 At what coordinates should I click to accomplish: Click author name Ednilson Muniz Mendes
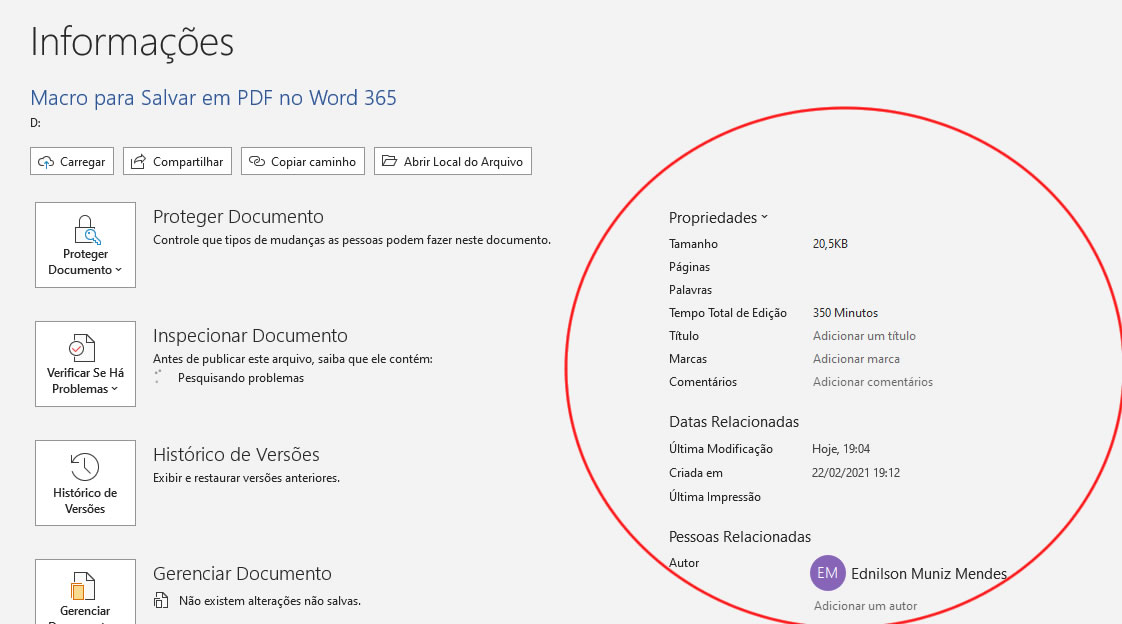point(929,573)
